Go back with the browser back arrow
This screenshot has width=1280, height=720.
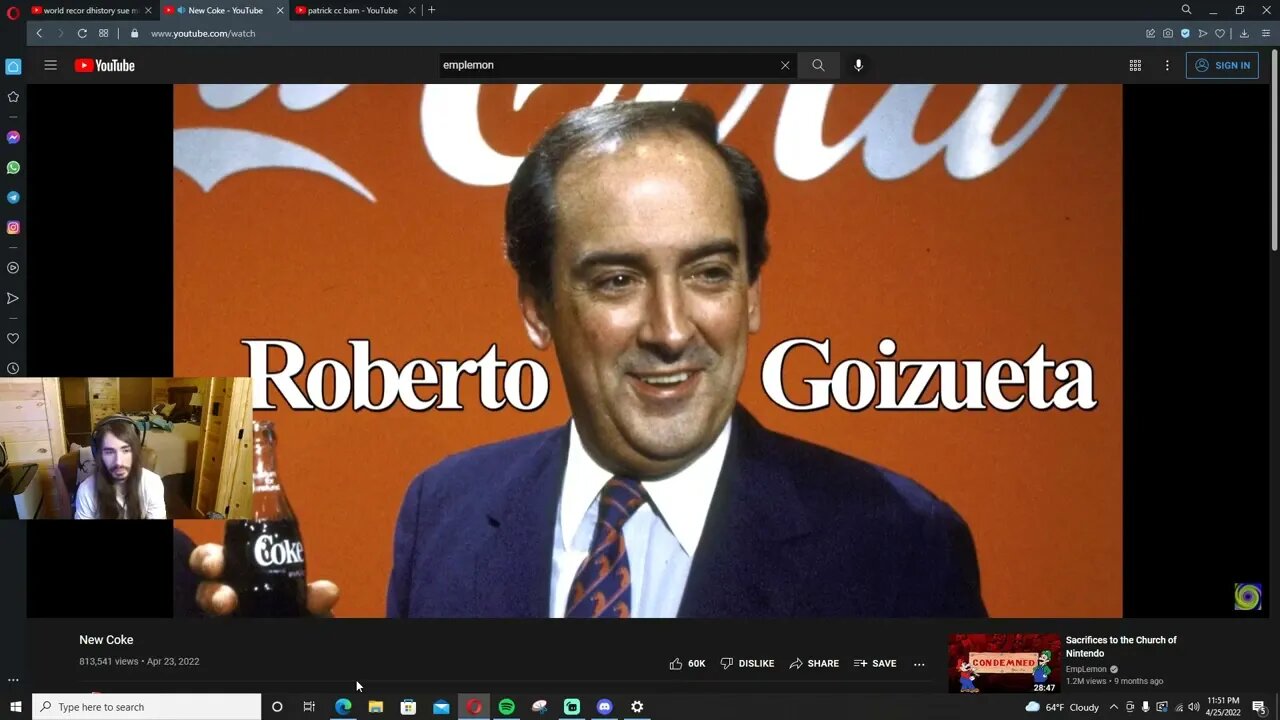pyautogui.click(x=39, y=33)
